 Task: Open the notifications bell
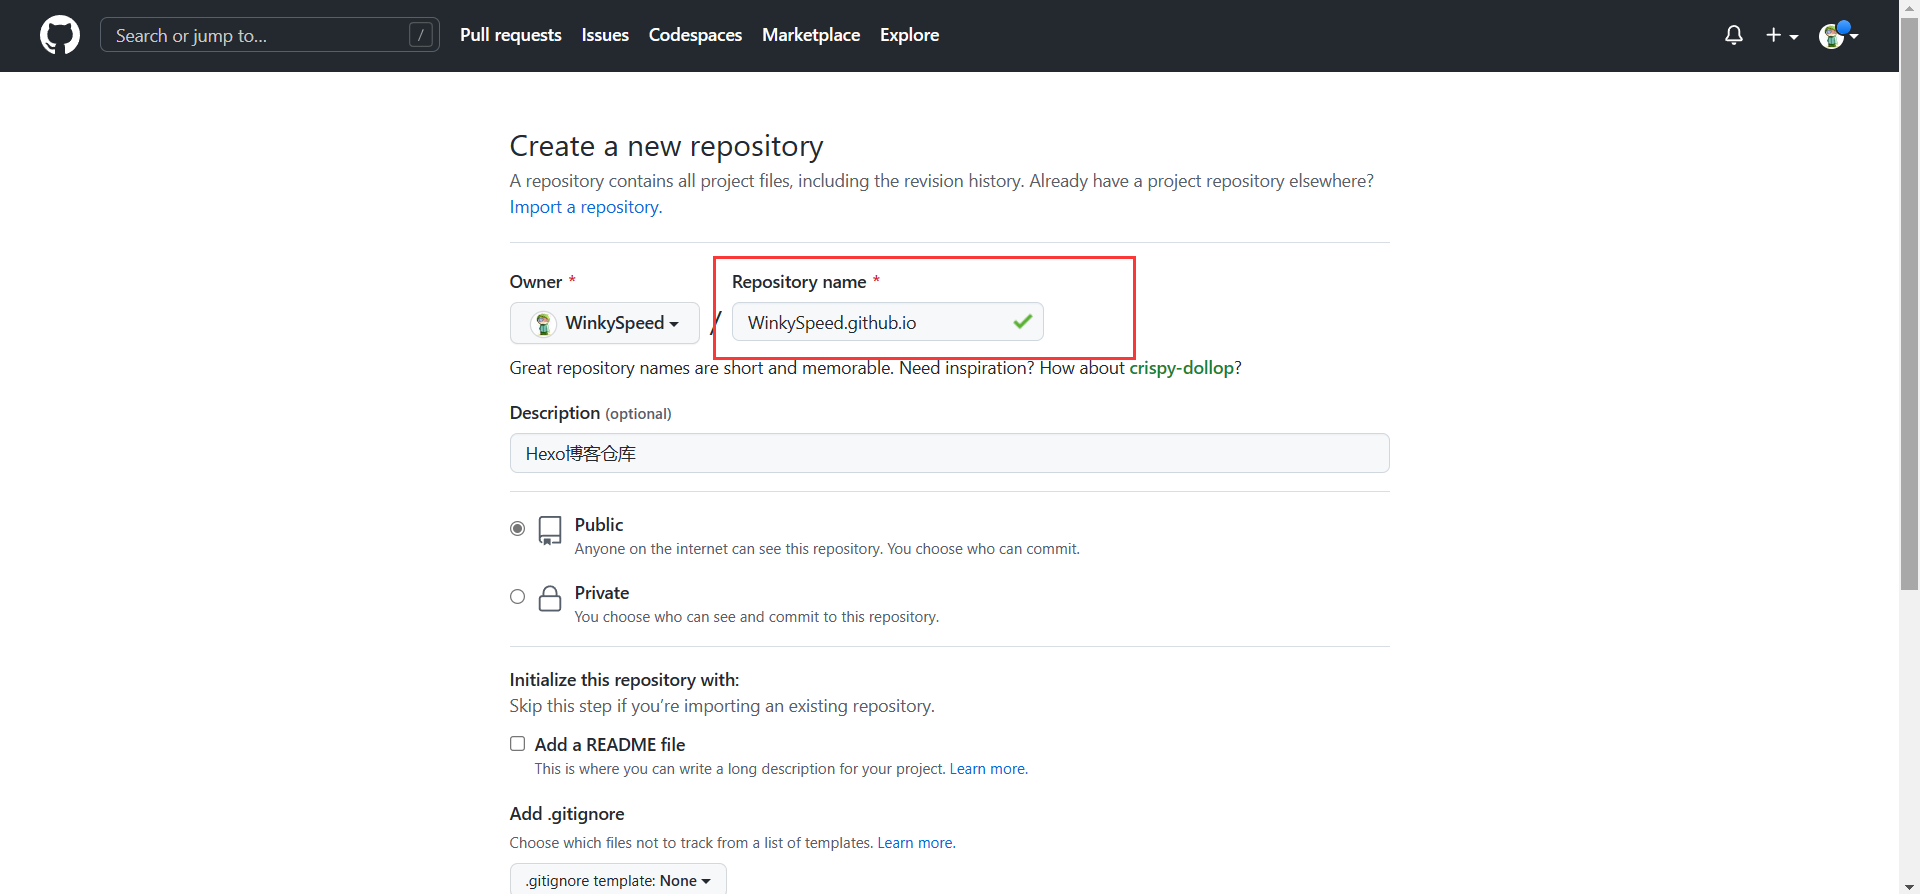pyautogui.click(x=1734, y=35)
